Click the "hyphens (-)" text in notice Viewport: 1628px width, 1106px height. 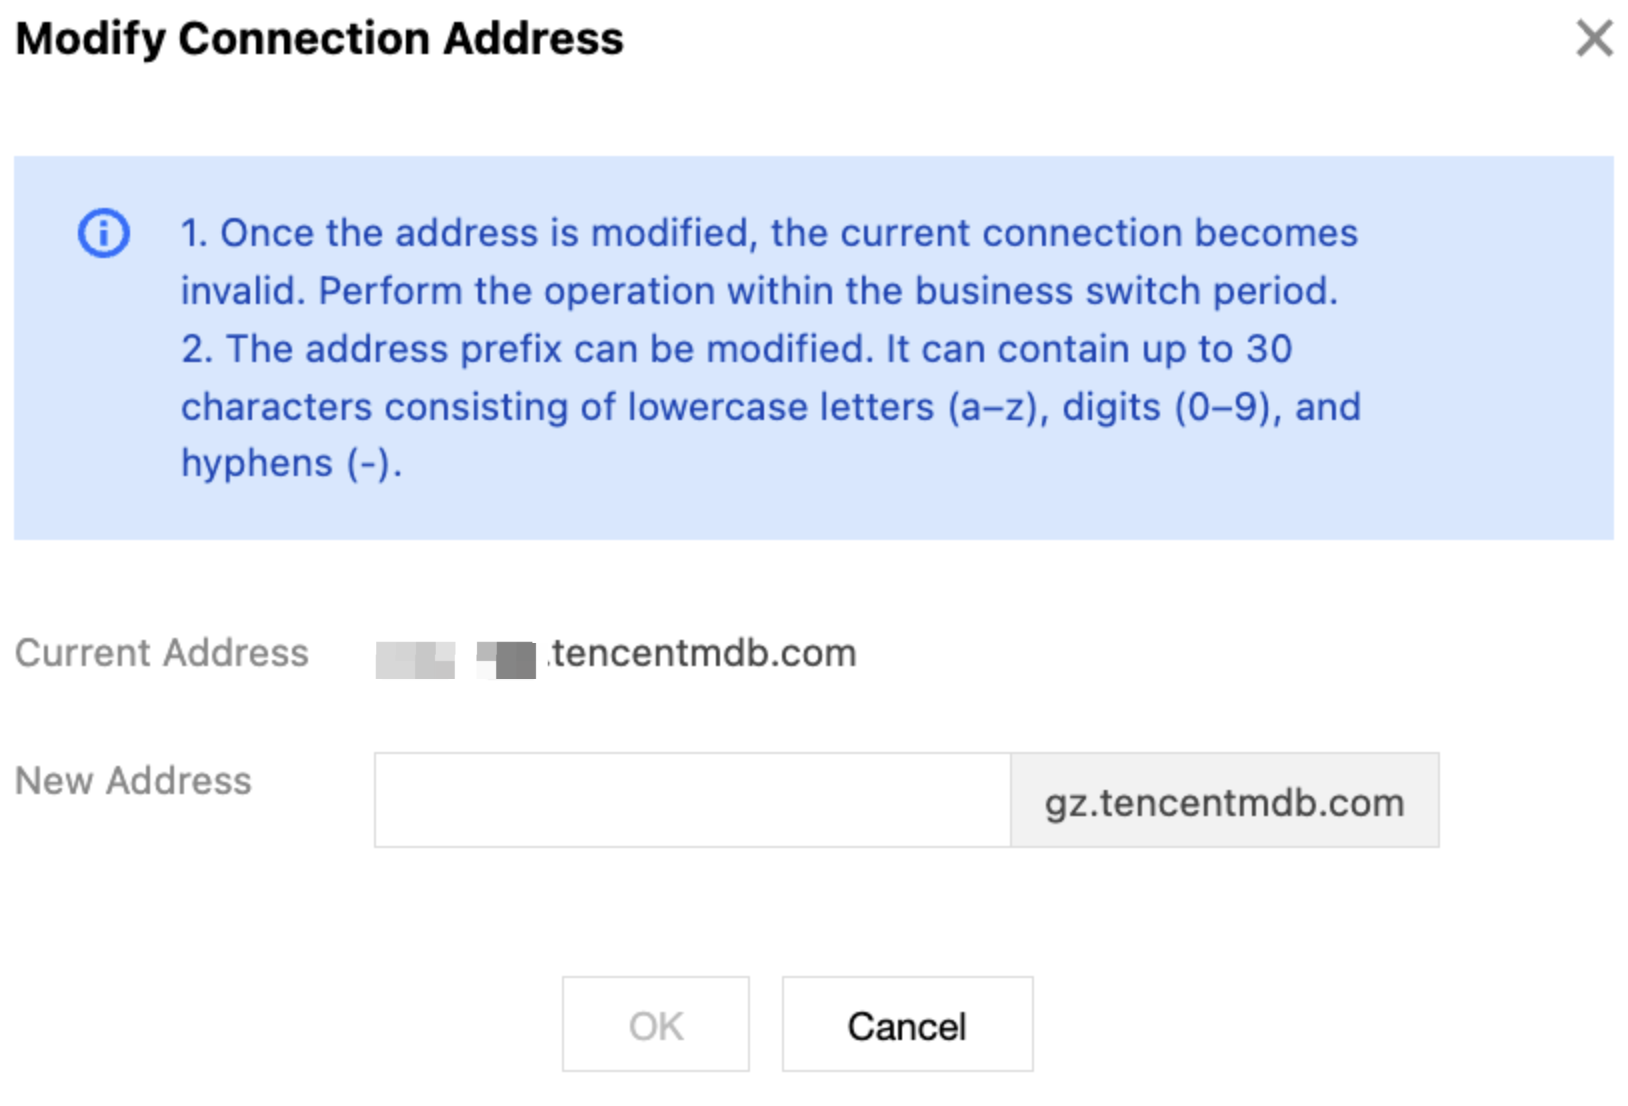(x=291, y=464)
